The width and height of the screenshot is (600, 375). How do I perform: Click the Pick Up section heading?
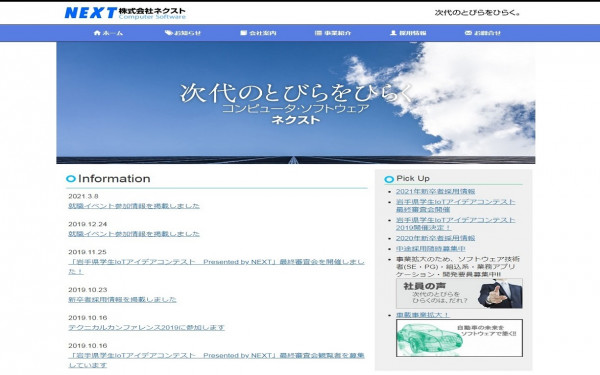point(413,178)
